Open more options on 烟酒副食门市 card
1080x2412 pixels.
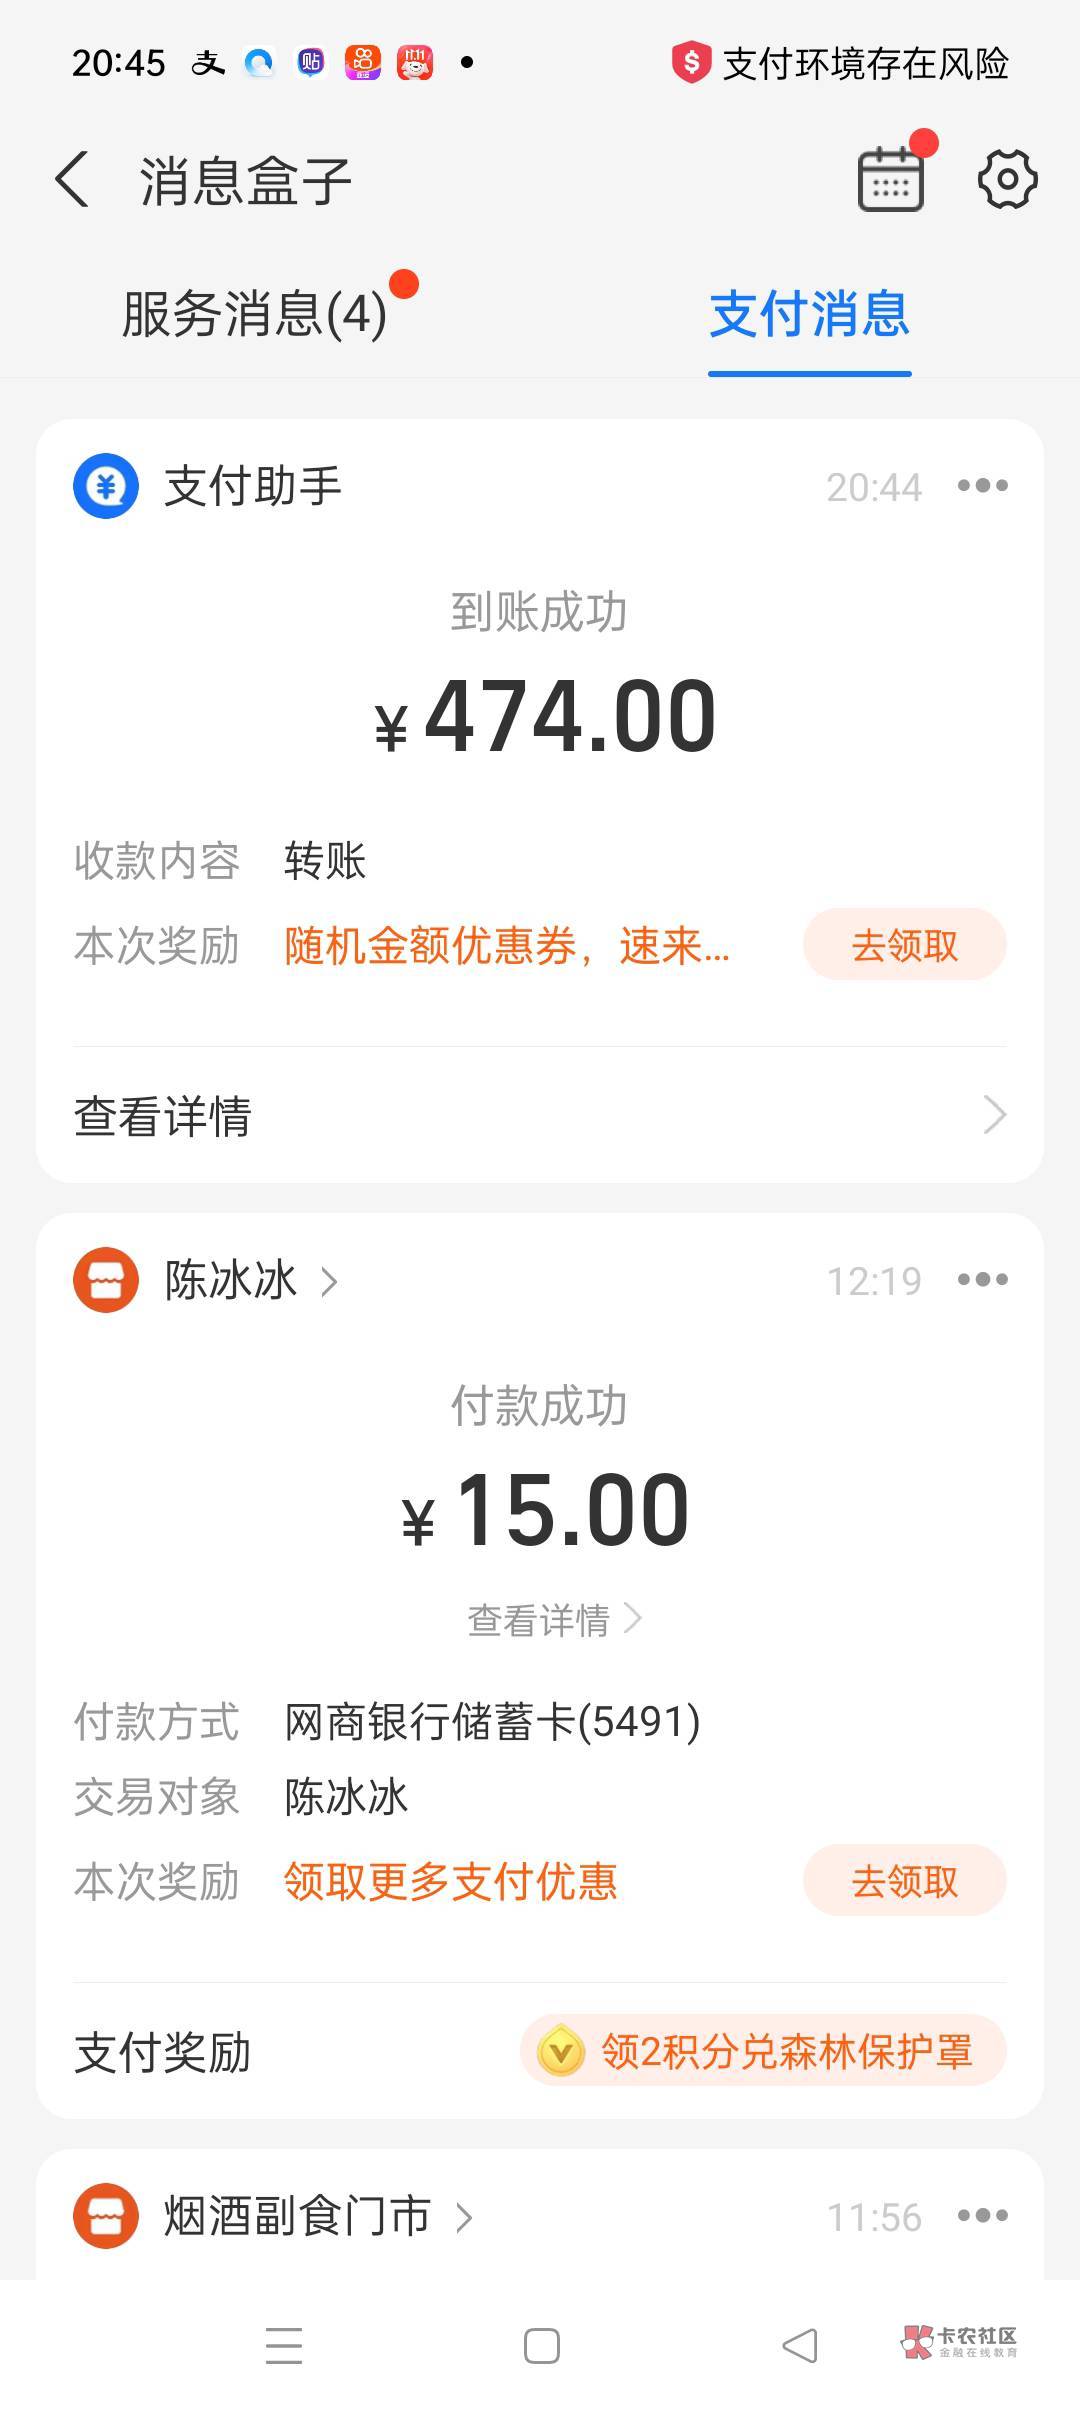[x=982, y=2216]
